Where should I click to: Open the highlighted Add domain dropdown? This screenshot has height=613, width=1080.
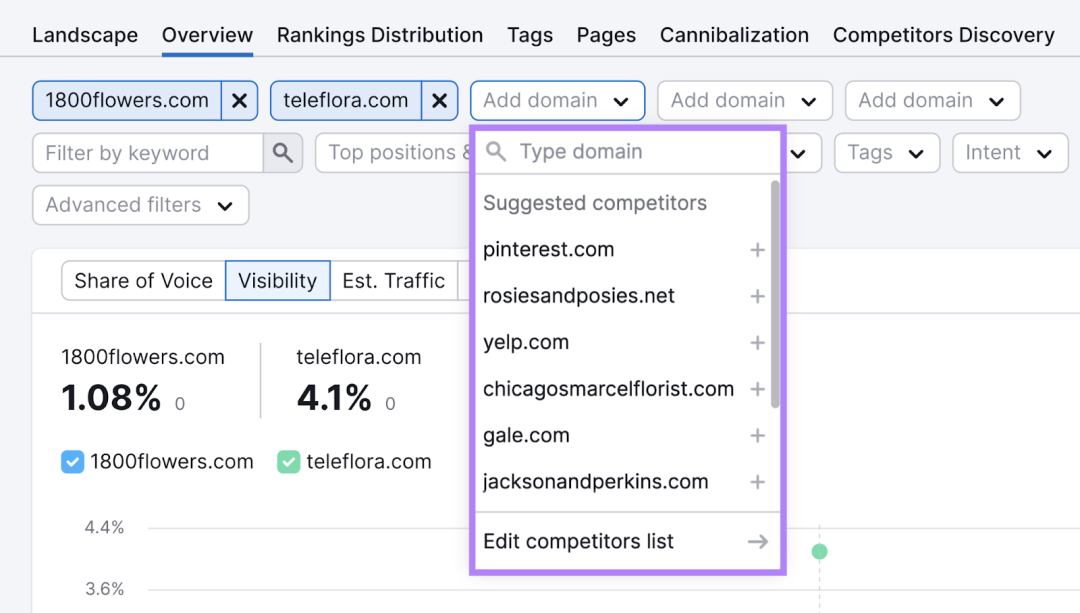pyautogui.click(x=557, y=101)
